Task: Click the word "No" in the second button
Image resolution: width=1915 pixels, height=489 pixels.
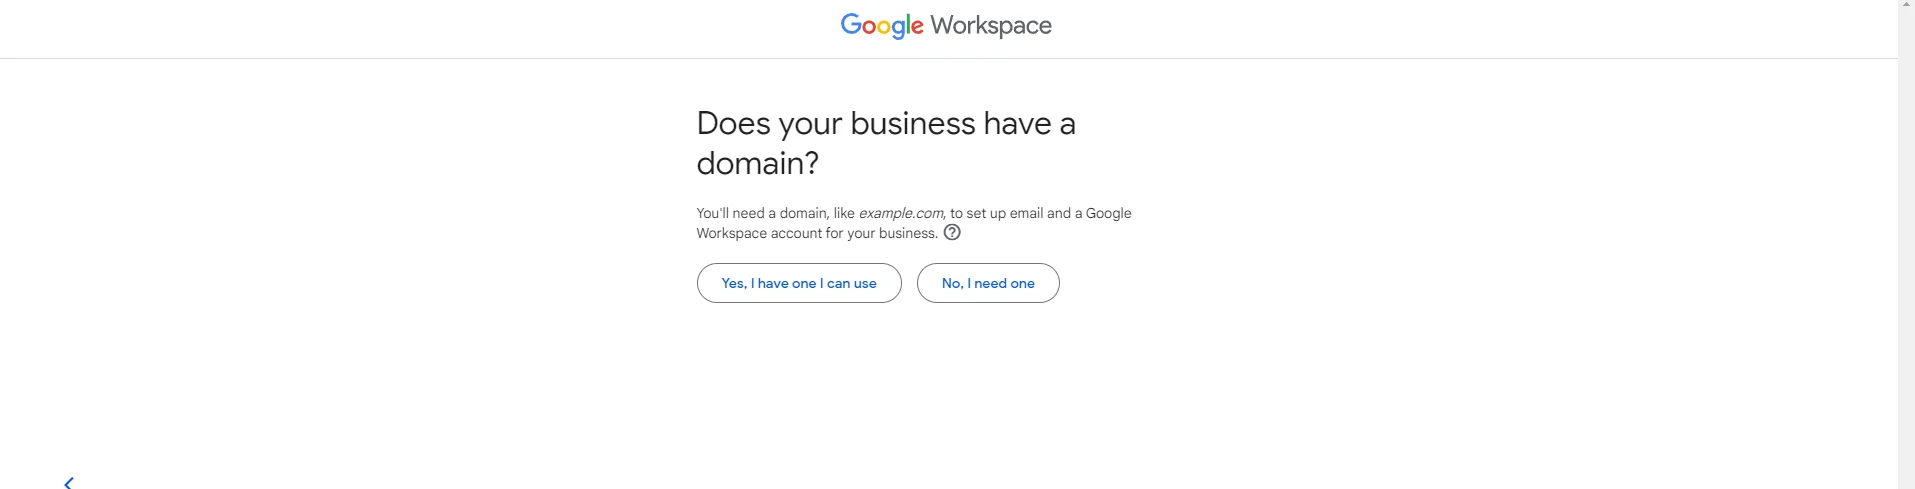Action: click(951, 283)
